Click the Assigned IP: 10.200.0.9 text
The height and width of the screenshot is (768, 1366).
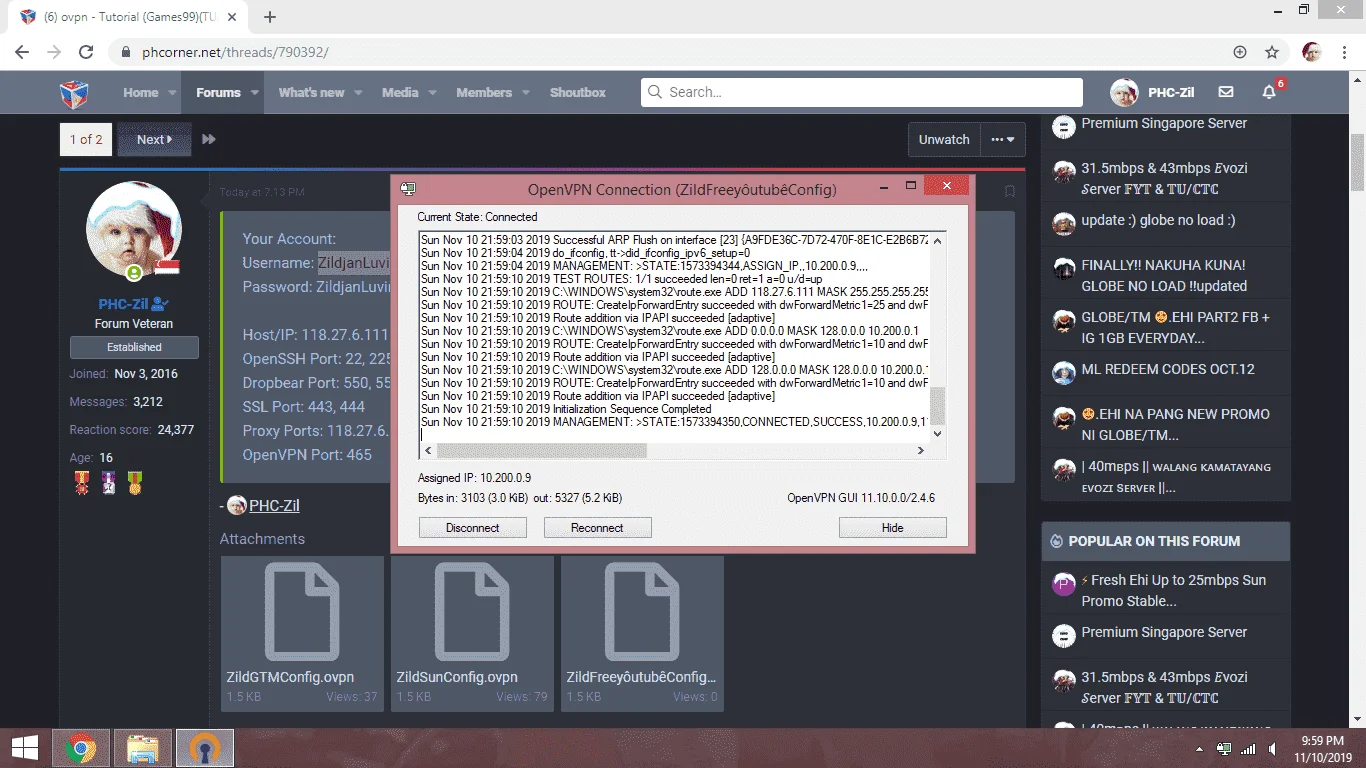474,477
